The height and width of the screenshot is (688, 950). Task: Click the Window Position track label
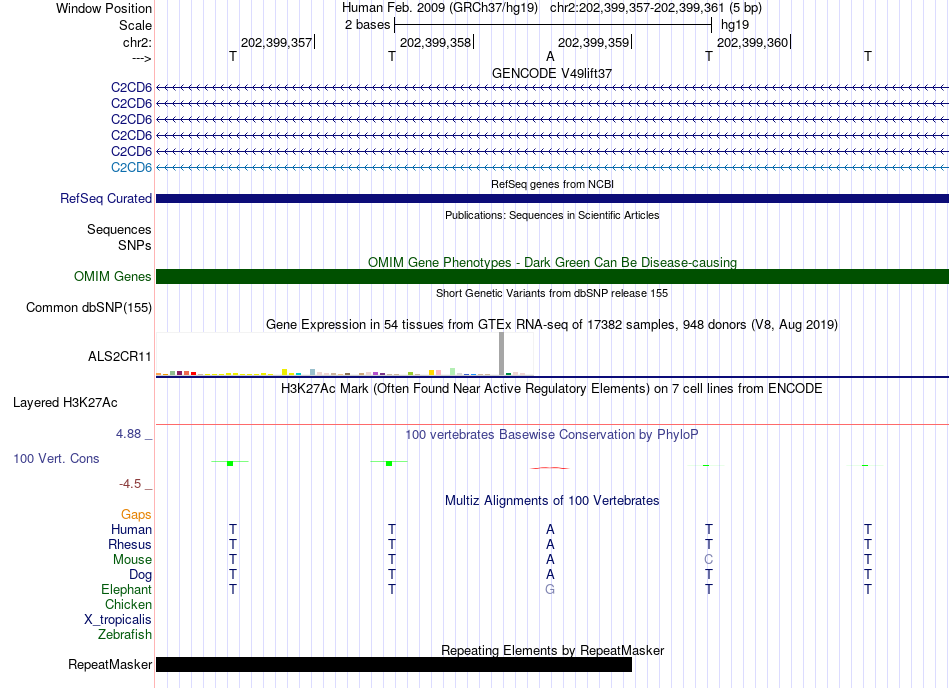[x=104, y=8]
